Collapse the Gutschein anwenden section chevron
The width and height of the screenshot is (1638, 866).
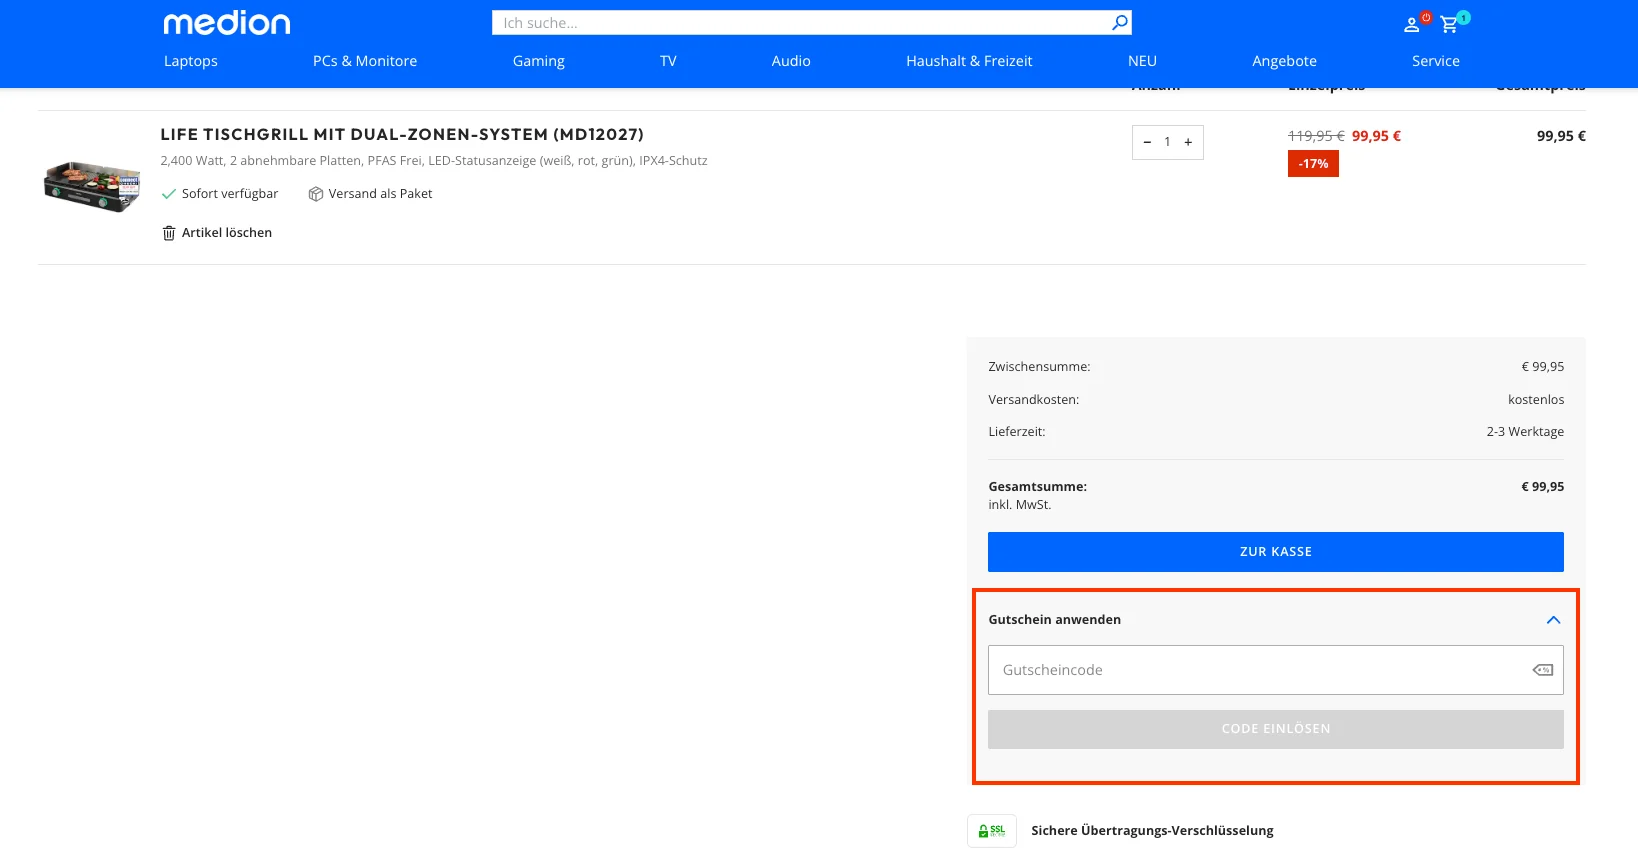coord(1553,620)
